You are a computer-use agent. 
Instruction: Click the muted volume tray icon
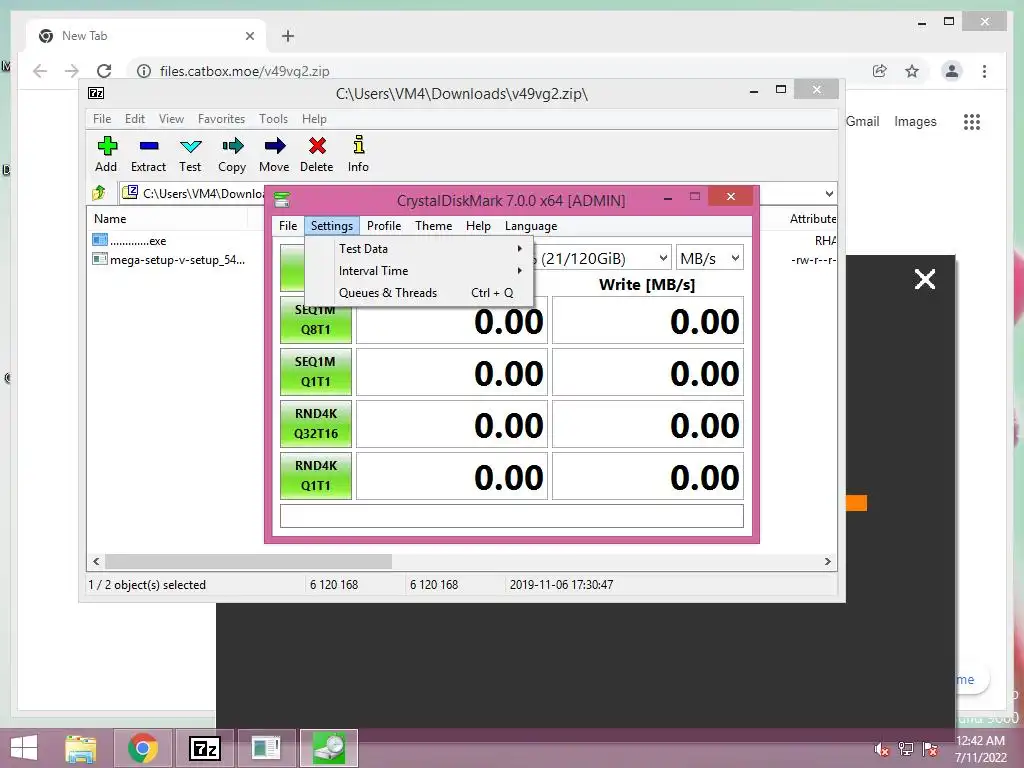(882, 748)
